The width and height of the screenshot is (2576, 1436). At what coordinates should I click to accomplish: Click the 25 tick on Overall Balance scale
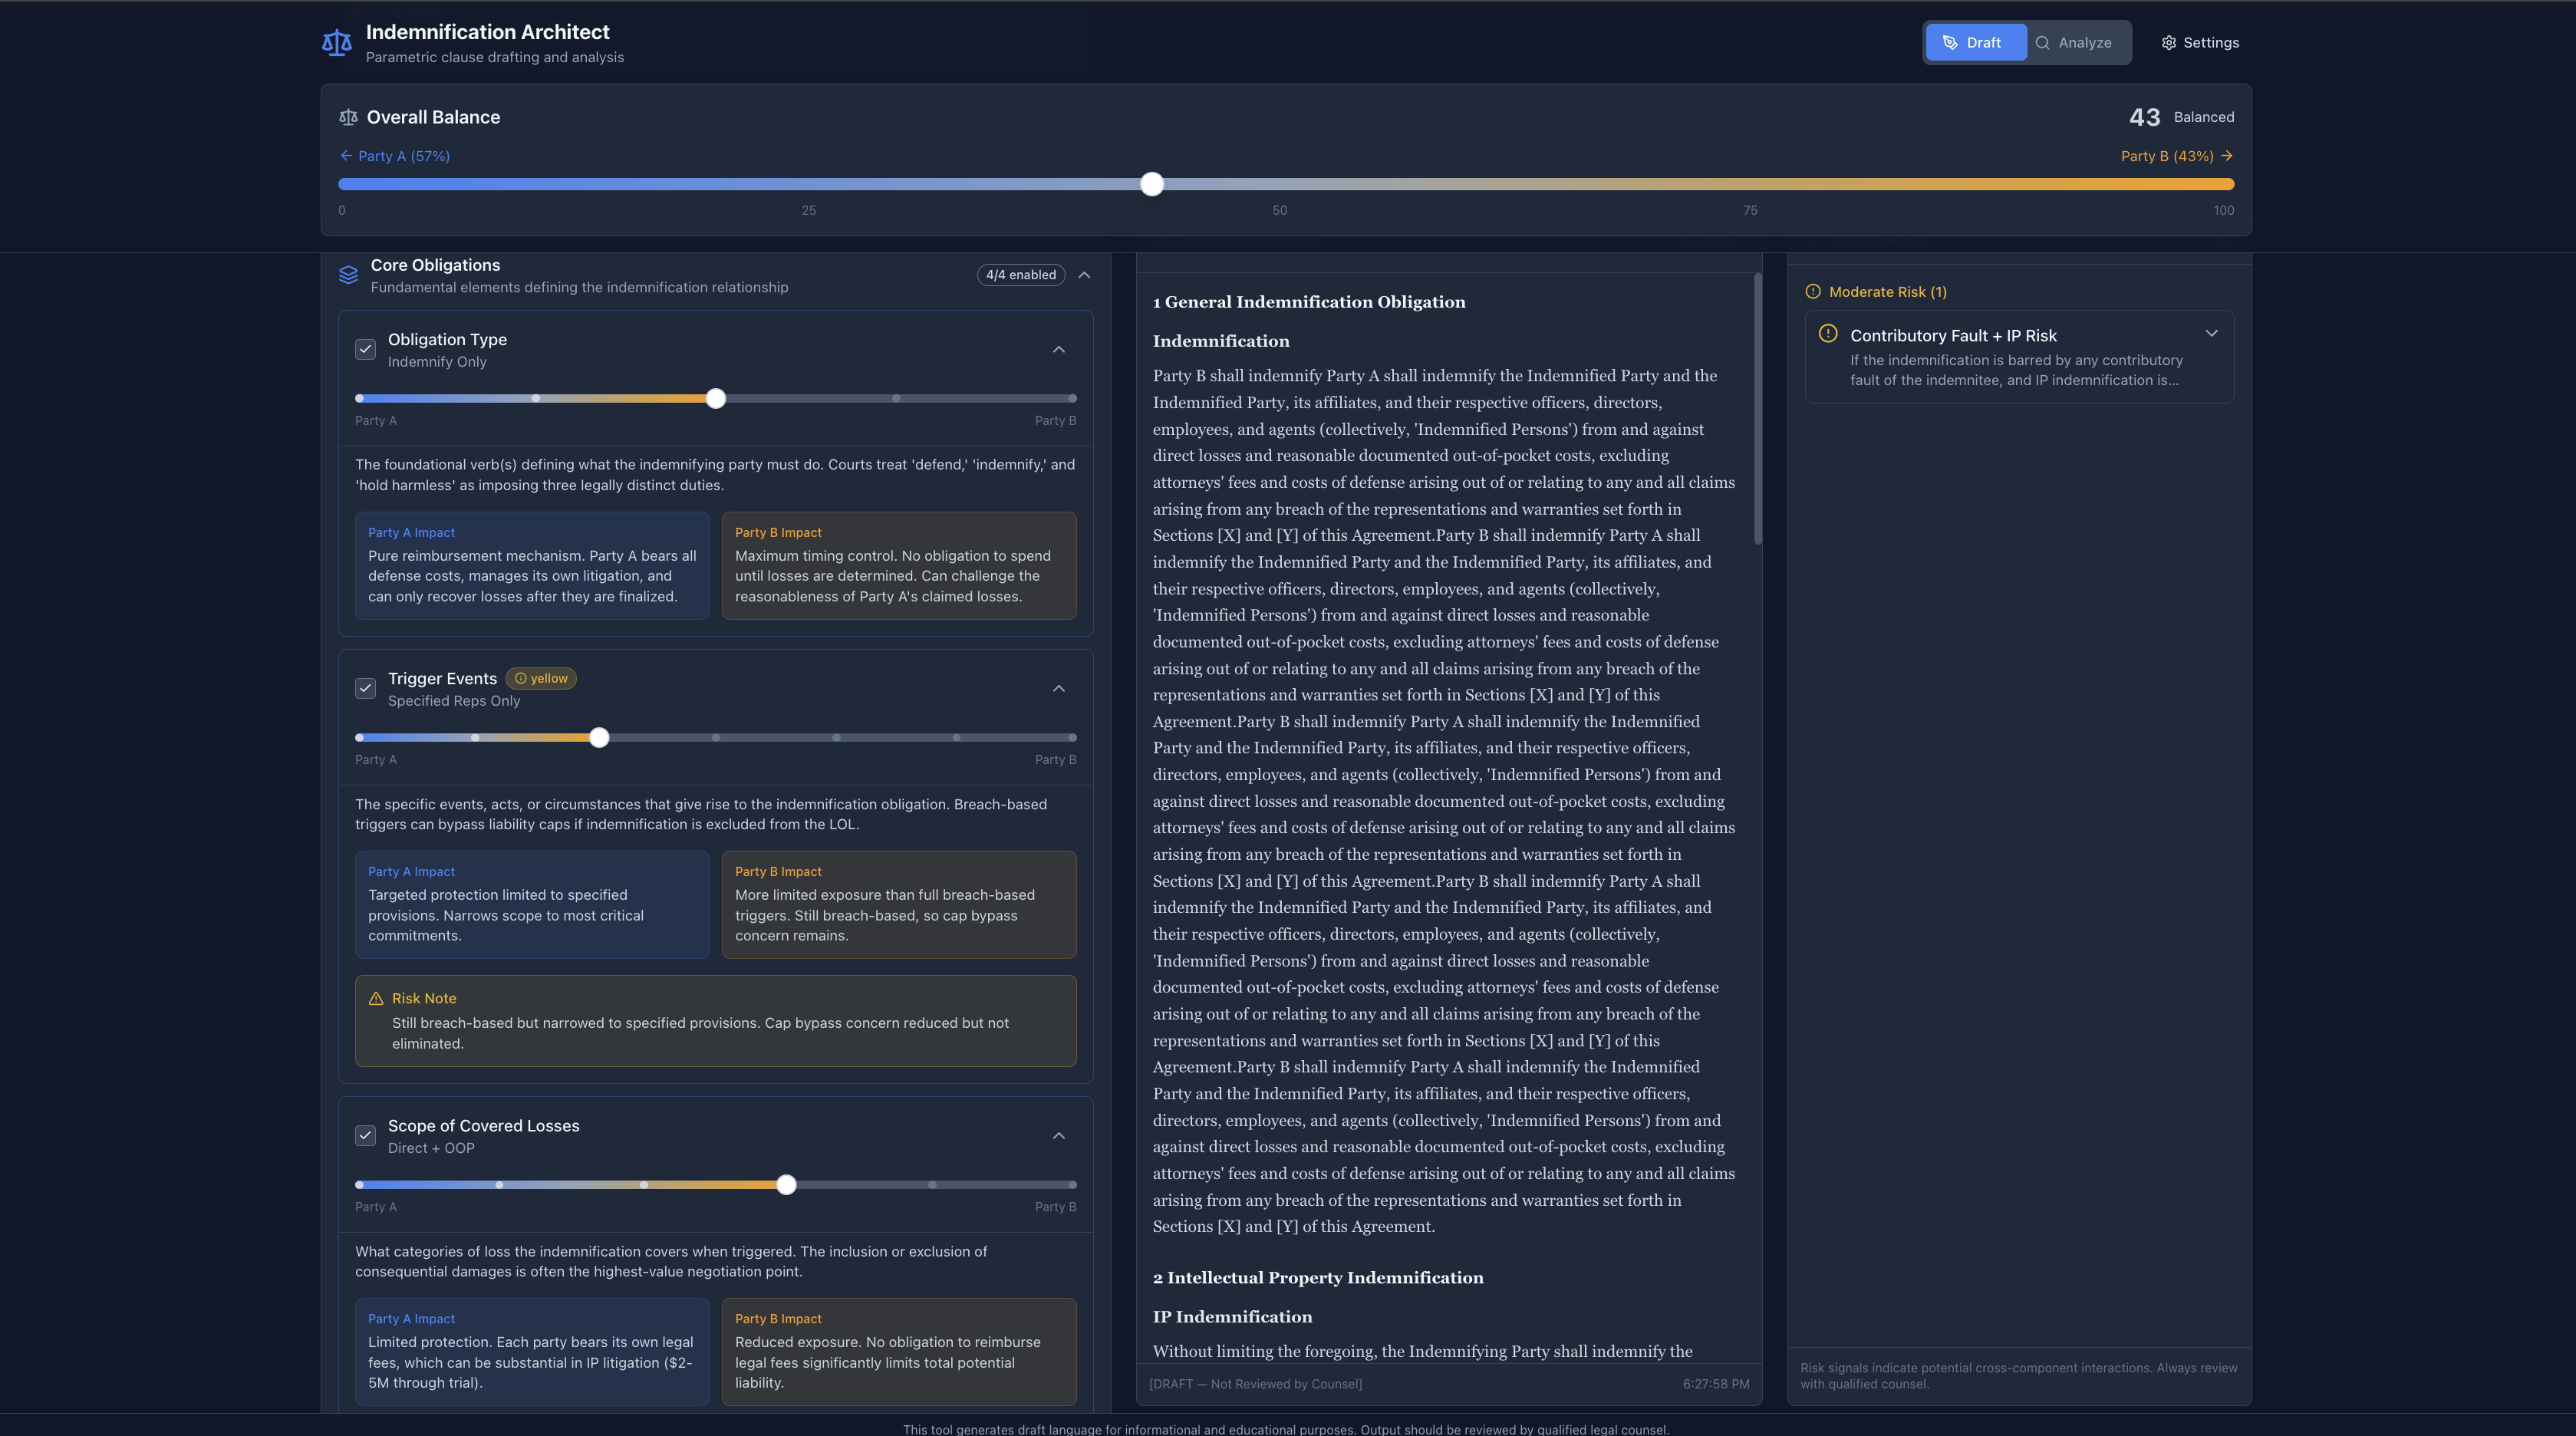pyautogui.click(x=809, y=210)
